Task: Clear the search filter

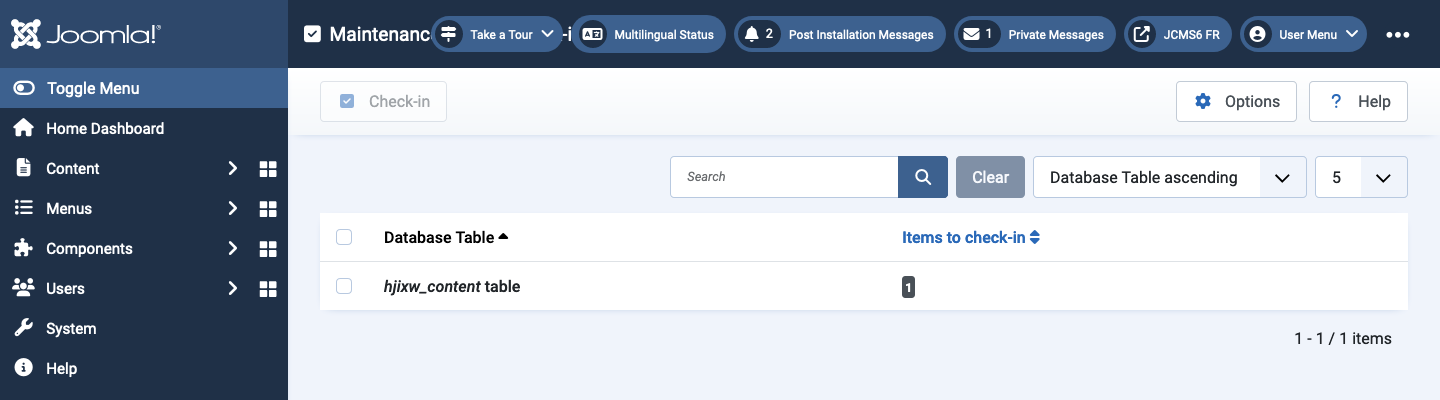Action: click(x=990, y=177)
